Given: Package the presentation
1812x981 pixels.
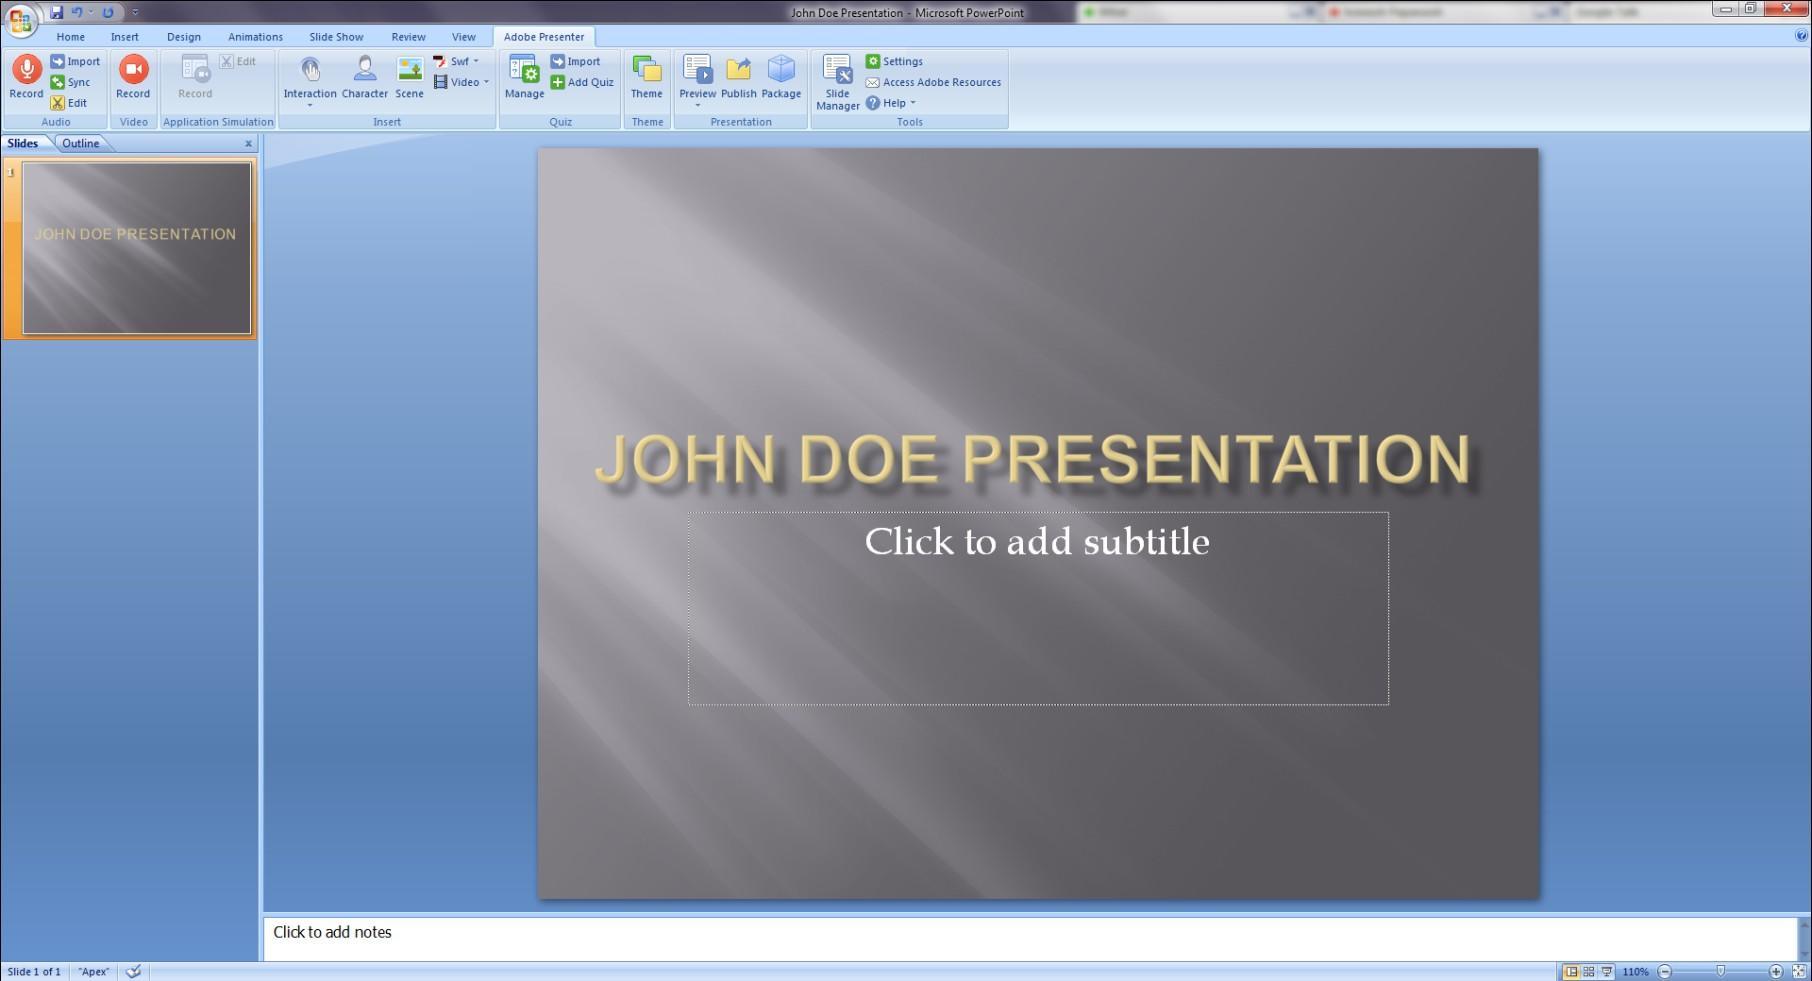Looking at the screenshot, I should tap(781, 78).
